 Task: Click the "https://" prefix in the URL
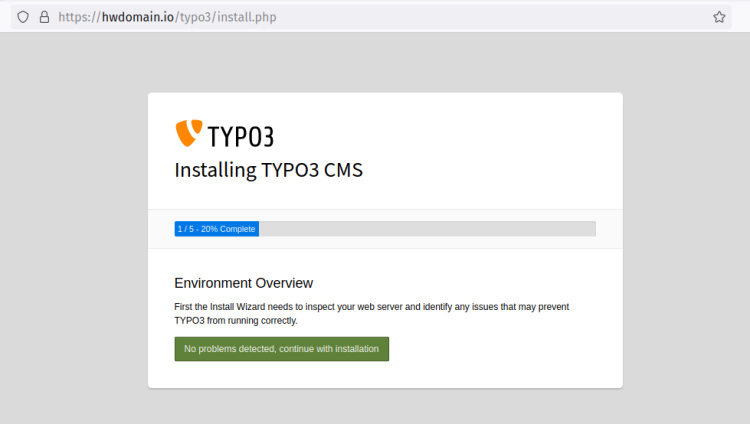coord(76,17)
